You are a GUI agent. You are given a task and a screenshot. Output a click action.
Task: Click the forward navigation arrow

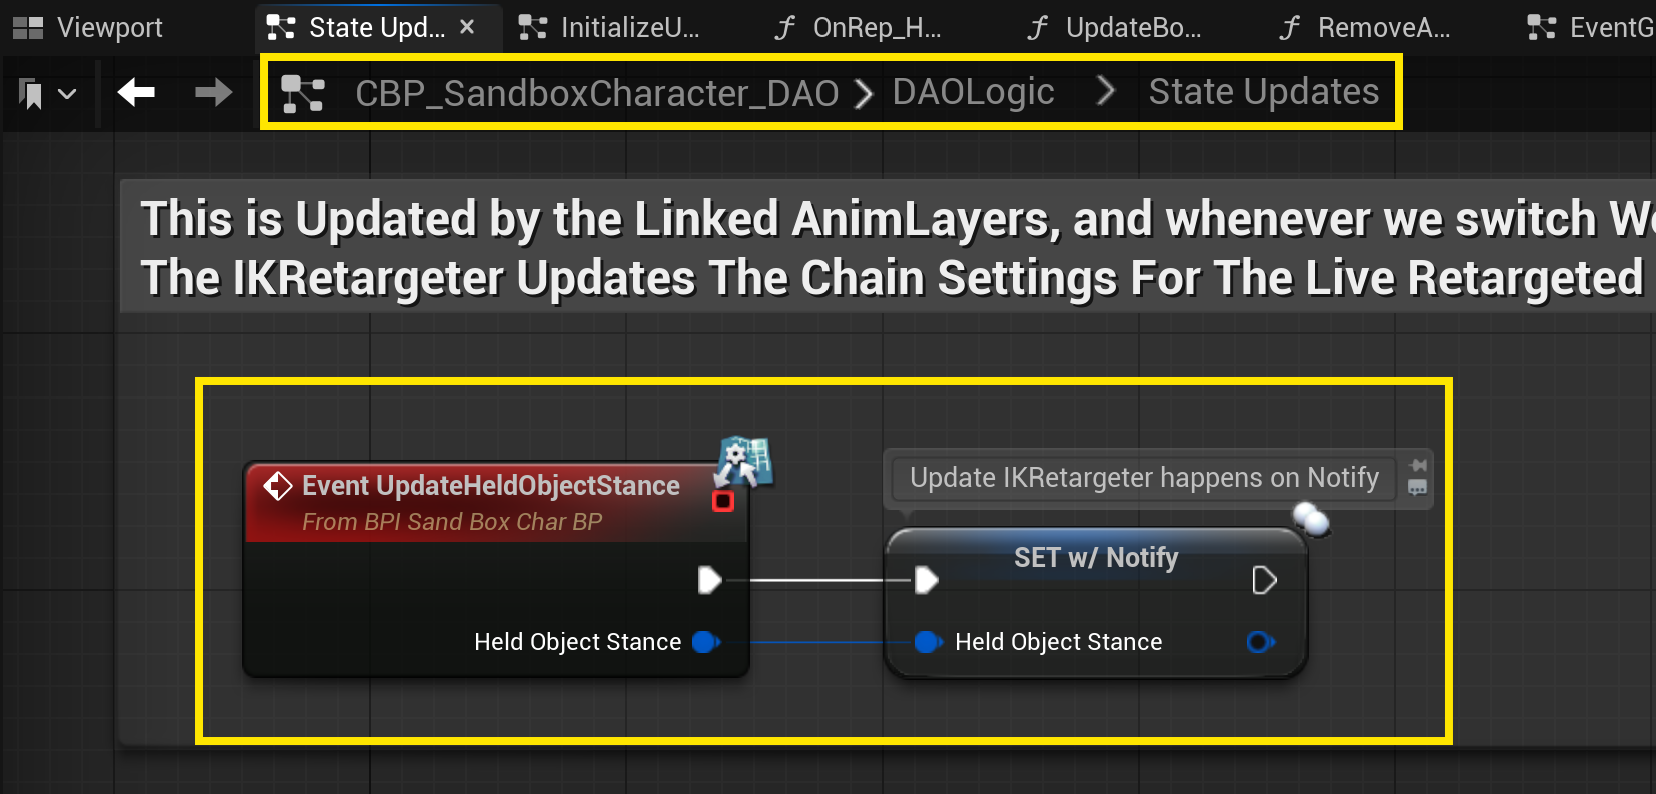point(213,93)
